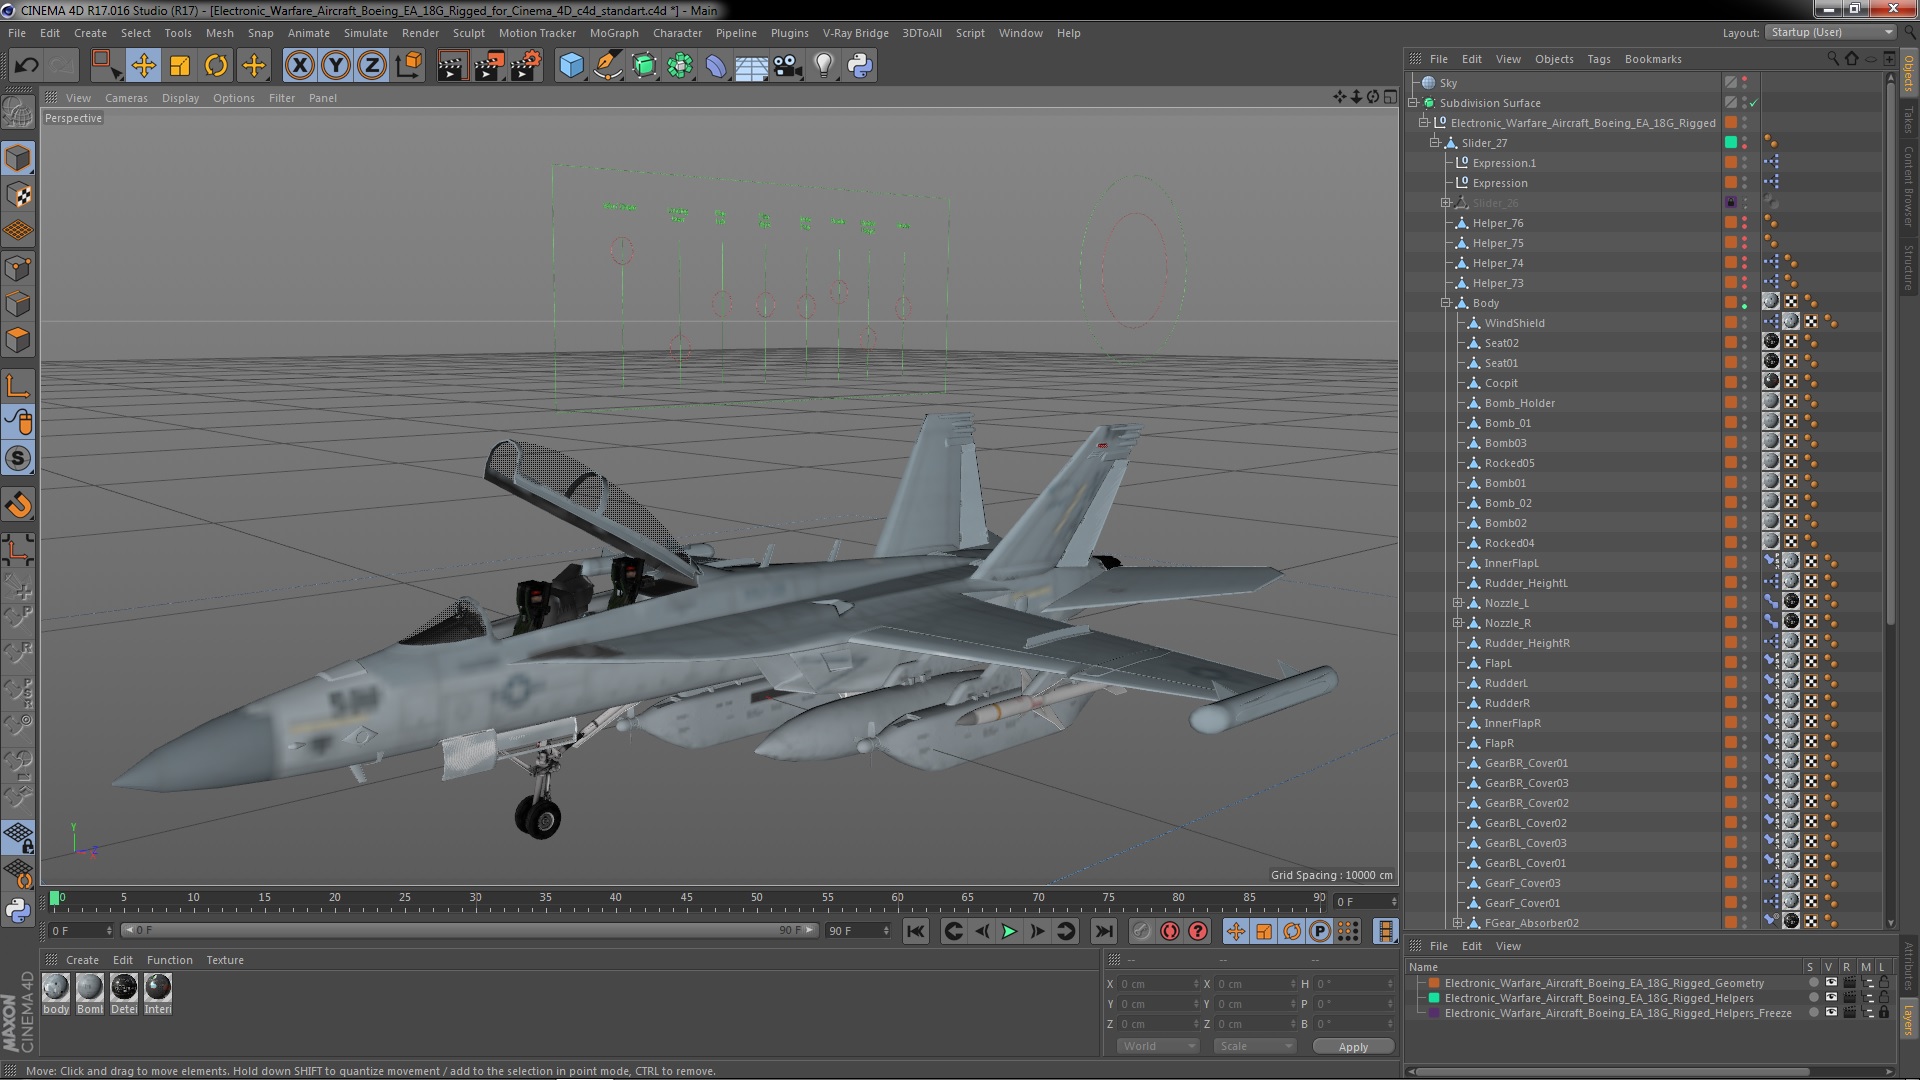This screenshot has height=1080, width=1920.
Task: Select the Move tool in toolbar
Action: pos(143,66)
